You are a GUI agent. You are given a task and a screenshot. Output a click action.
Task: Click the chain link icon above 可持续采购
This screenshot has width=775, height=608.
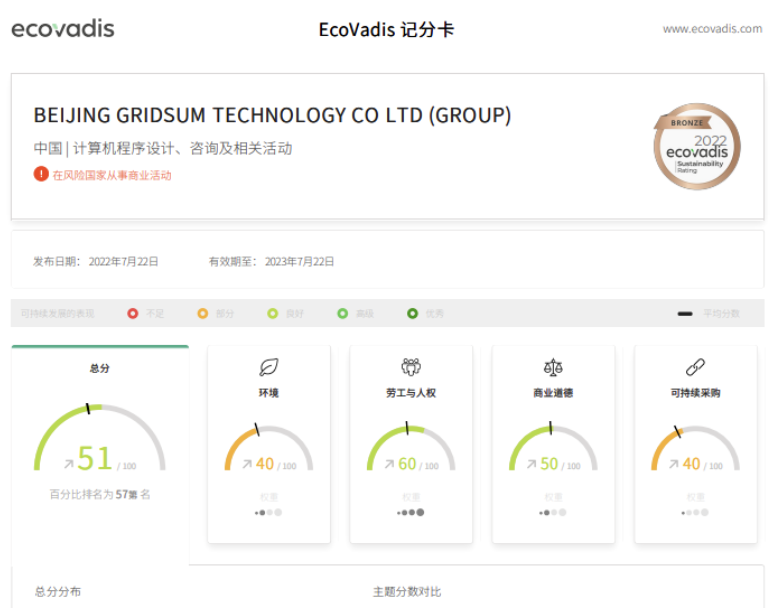pos(695,367)
